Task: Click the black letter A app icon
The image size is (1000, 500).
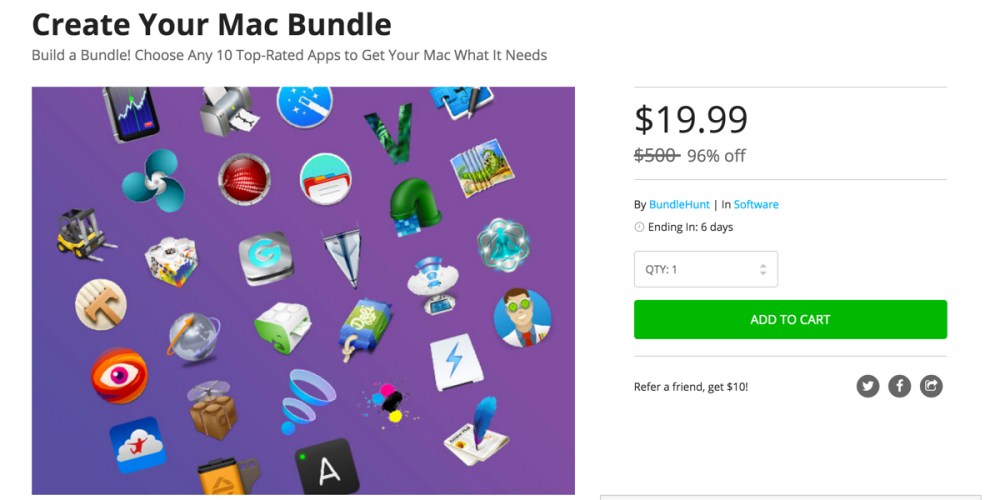Action: coord(326,467)
